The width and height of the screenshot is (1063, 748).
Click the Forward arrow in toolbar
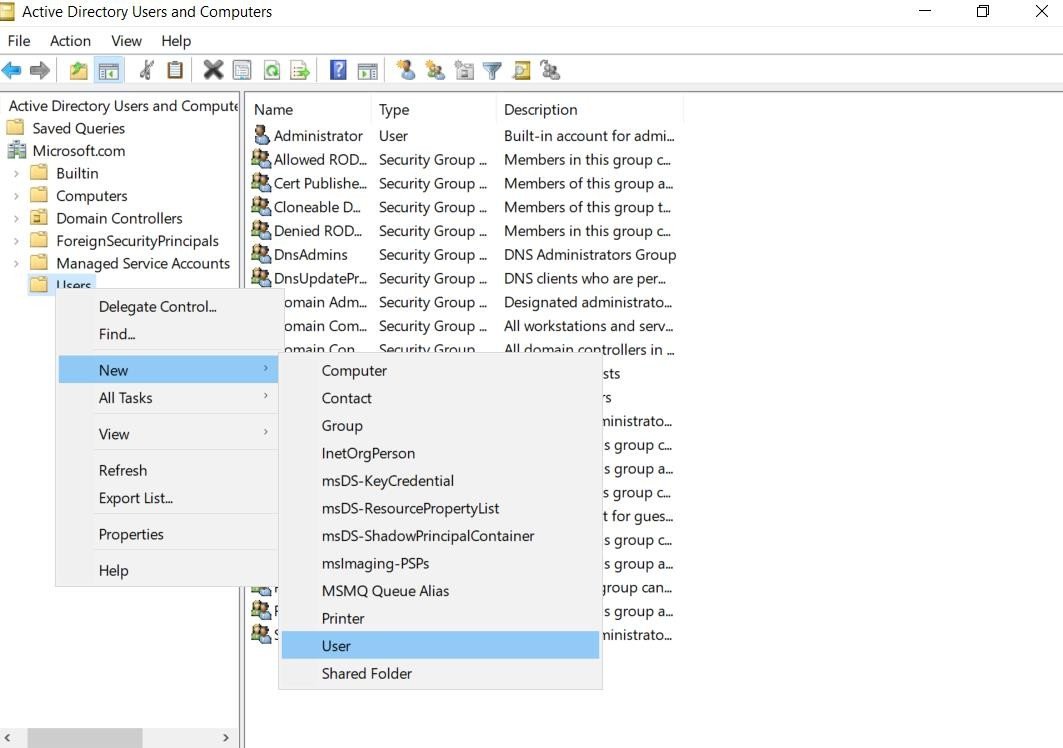click(40, 70)
